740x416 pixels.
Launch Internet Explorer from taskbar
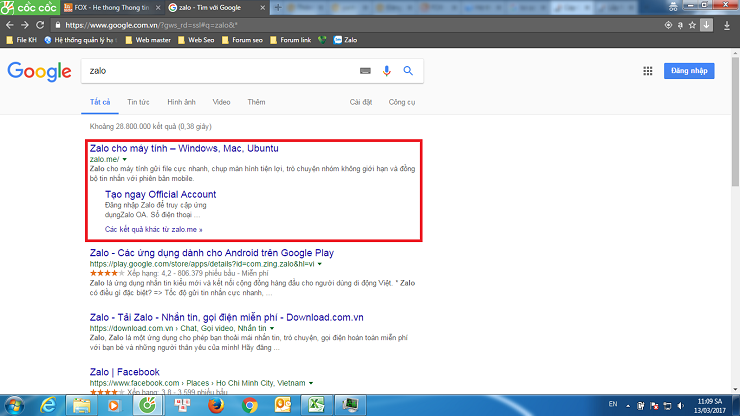[x=48, y=406]
